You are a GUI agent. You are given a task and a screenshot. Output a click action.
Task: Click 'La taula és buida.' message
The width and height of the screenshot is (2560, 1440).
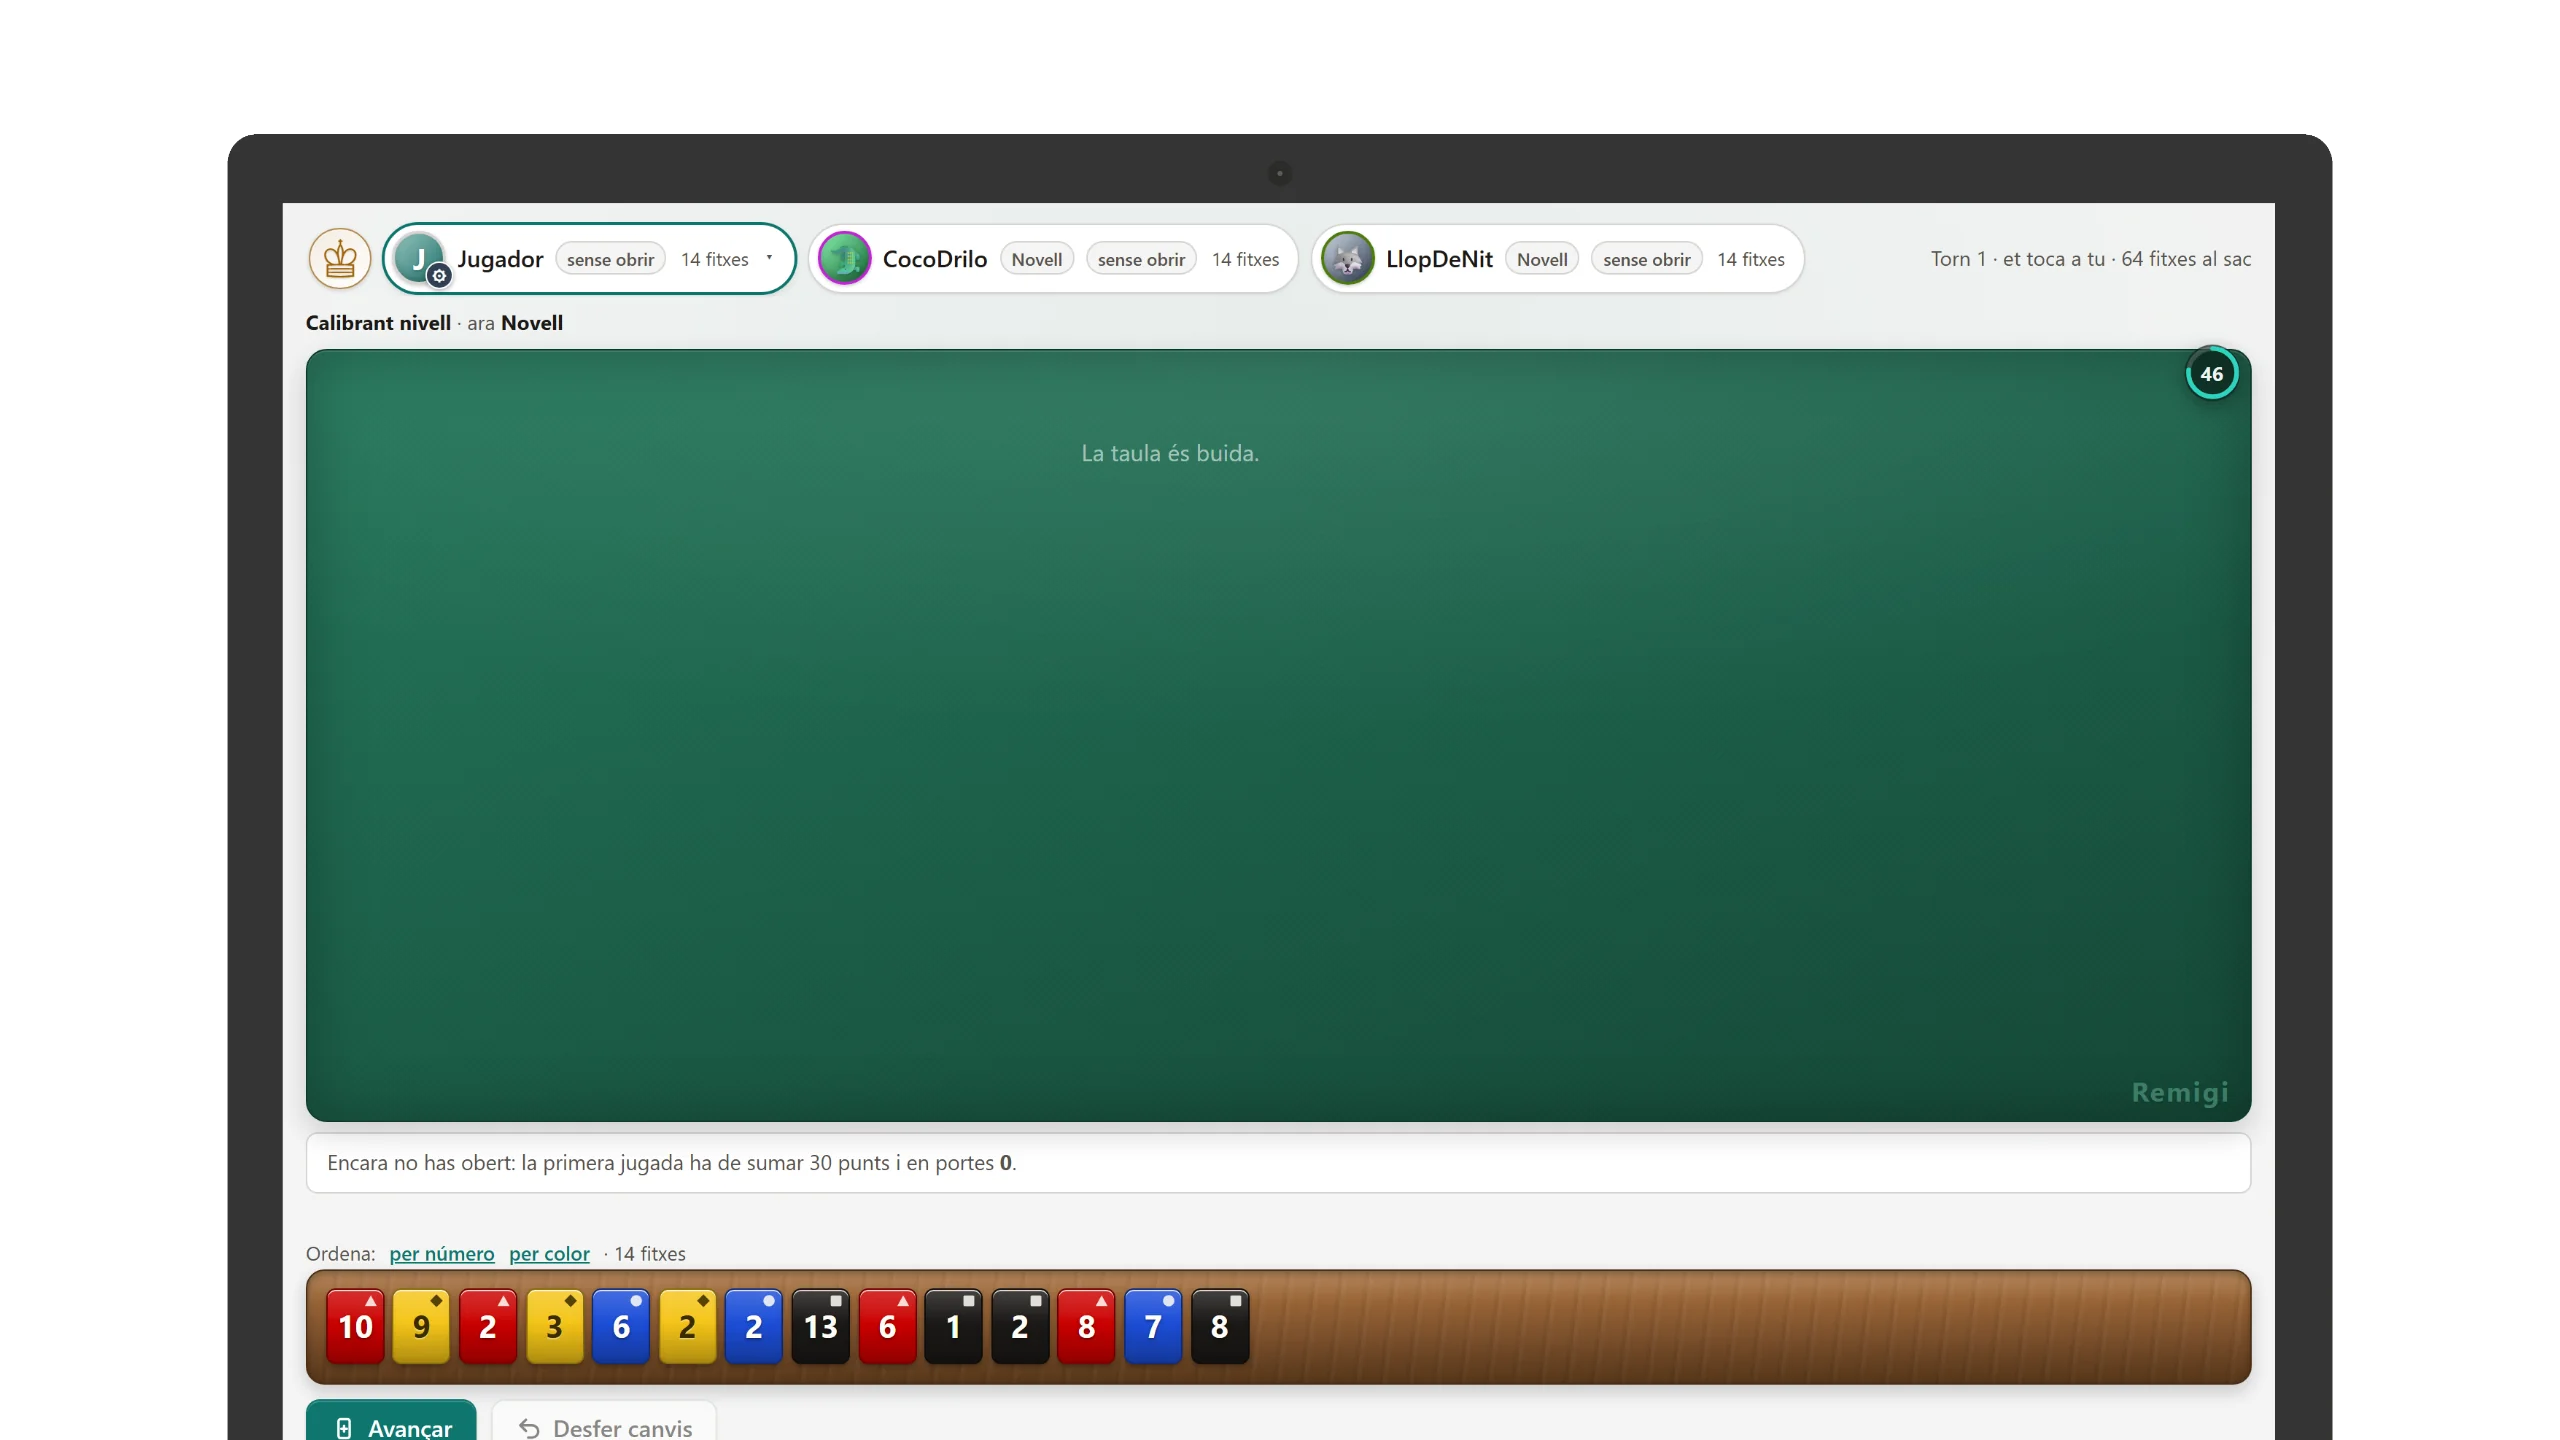[1170, 453]
